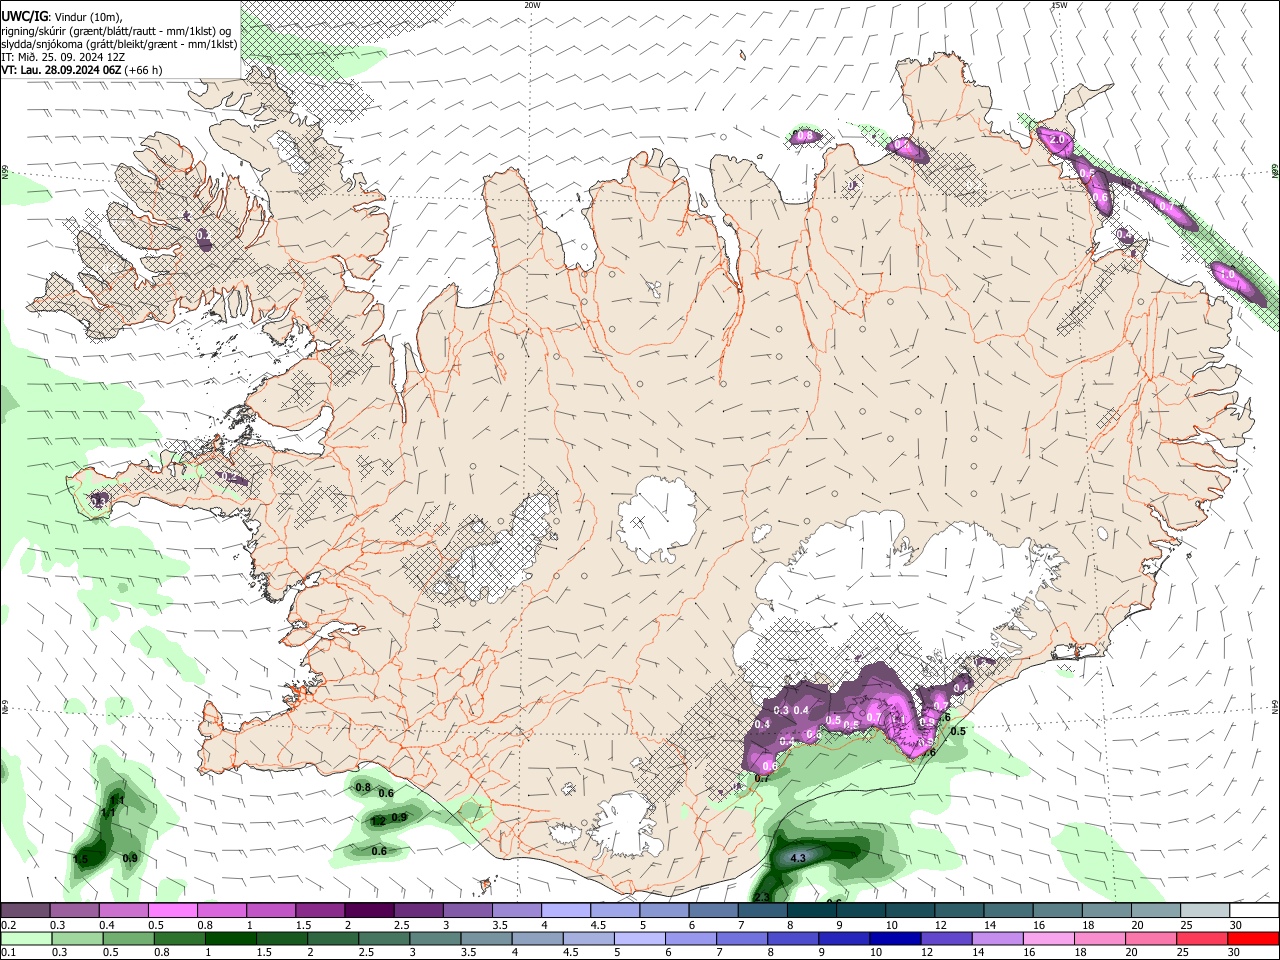Select the snow-scale swatch starting at 3
Screen dimensions: 1280x960
click(x=468, y=911)
